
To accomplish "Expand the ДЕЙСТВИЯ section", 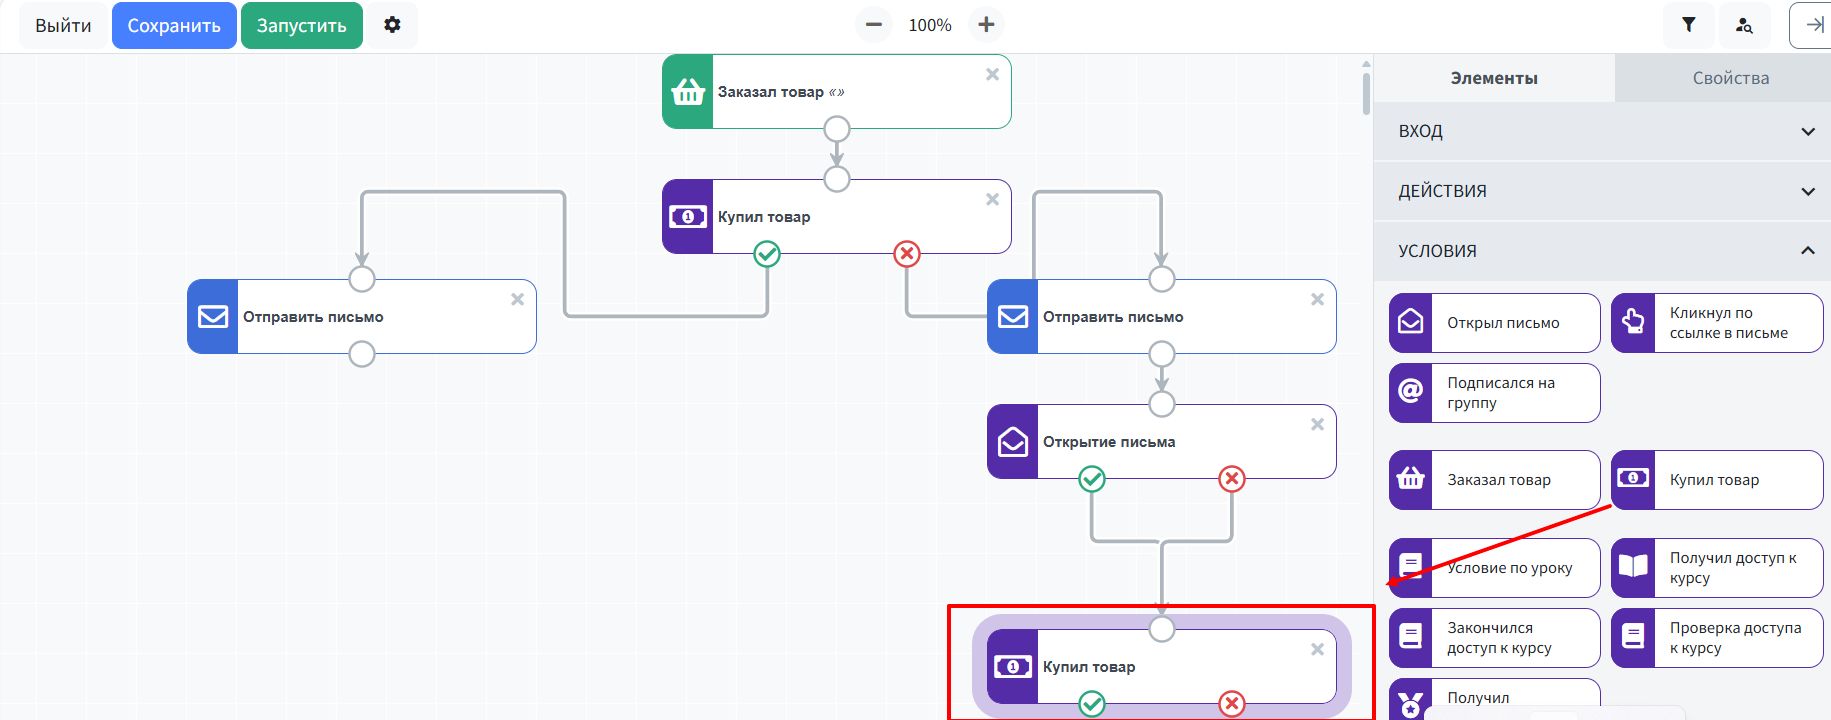I will pyautogui.click(x=1602, y=191).
